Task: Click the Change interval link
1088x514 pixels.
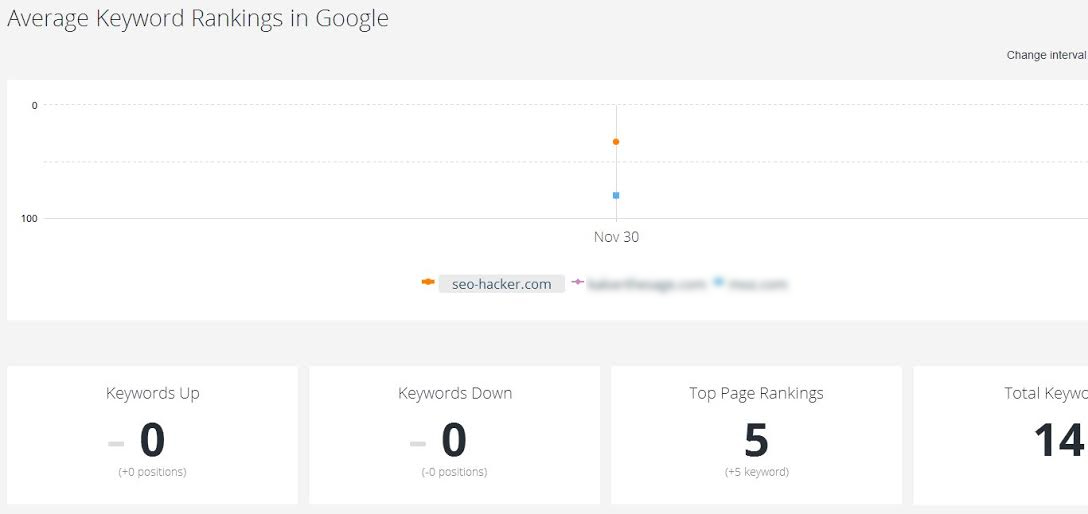Action: click(1046, 55)
